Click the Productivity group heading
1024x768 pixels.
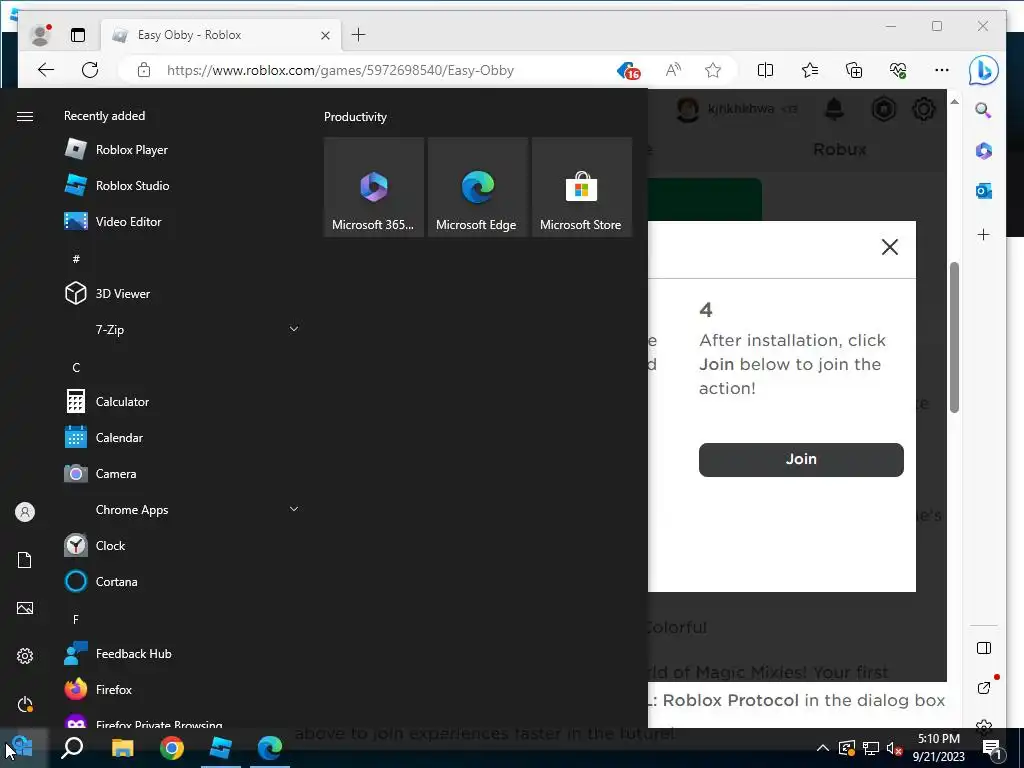click(x=355, y=117)
